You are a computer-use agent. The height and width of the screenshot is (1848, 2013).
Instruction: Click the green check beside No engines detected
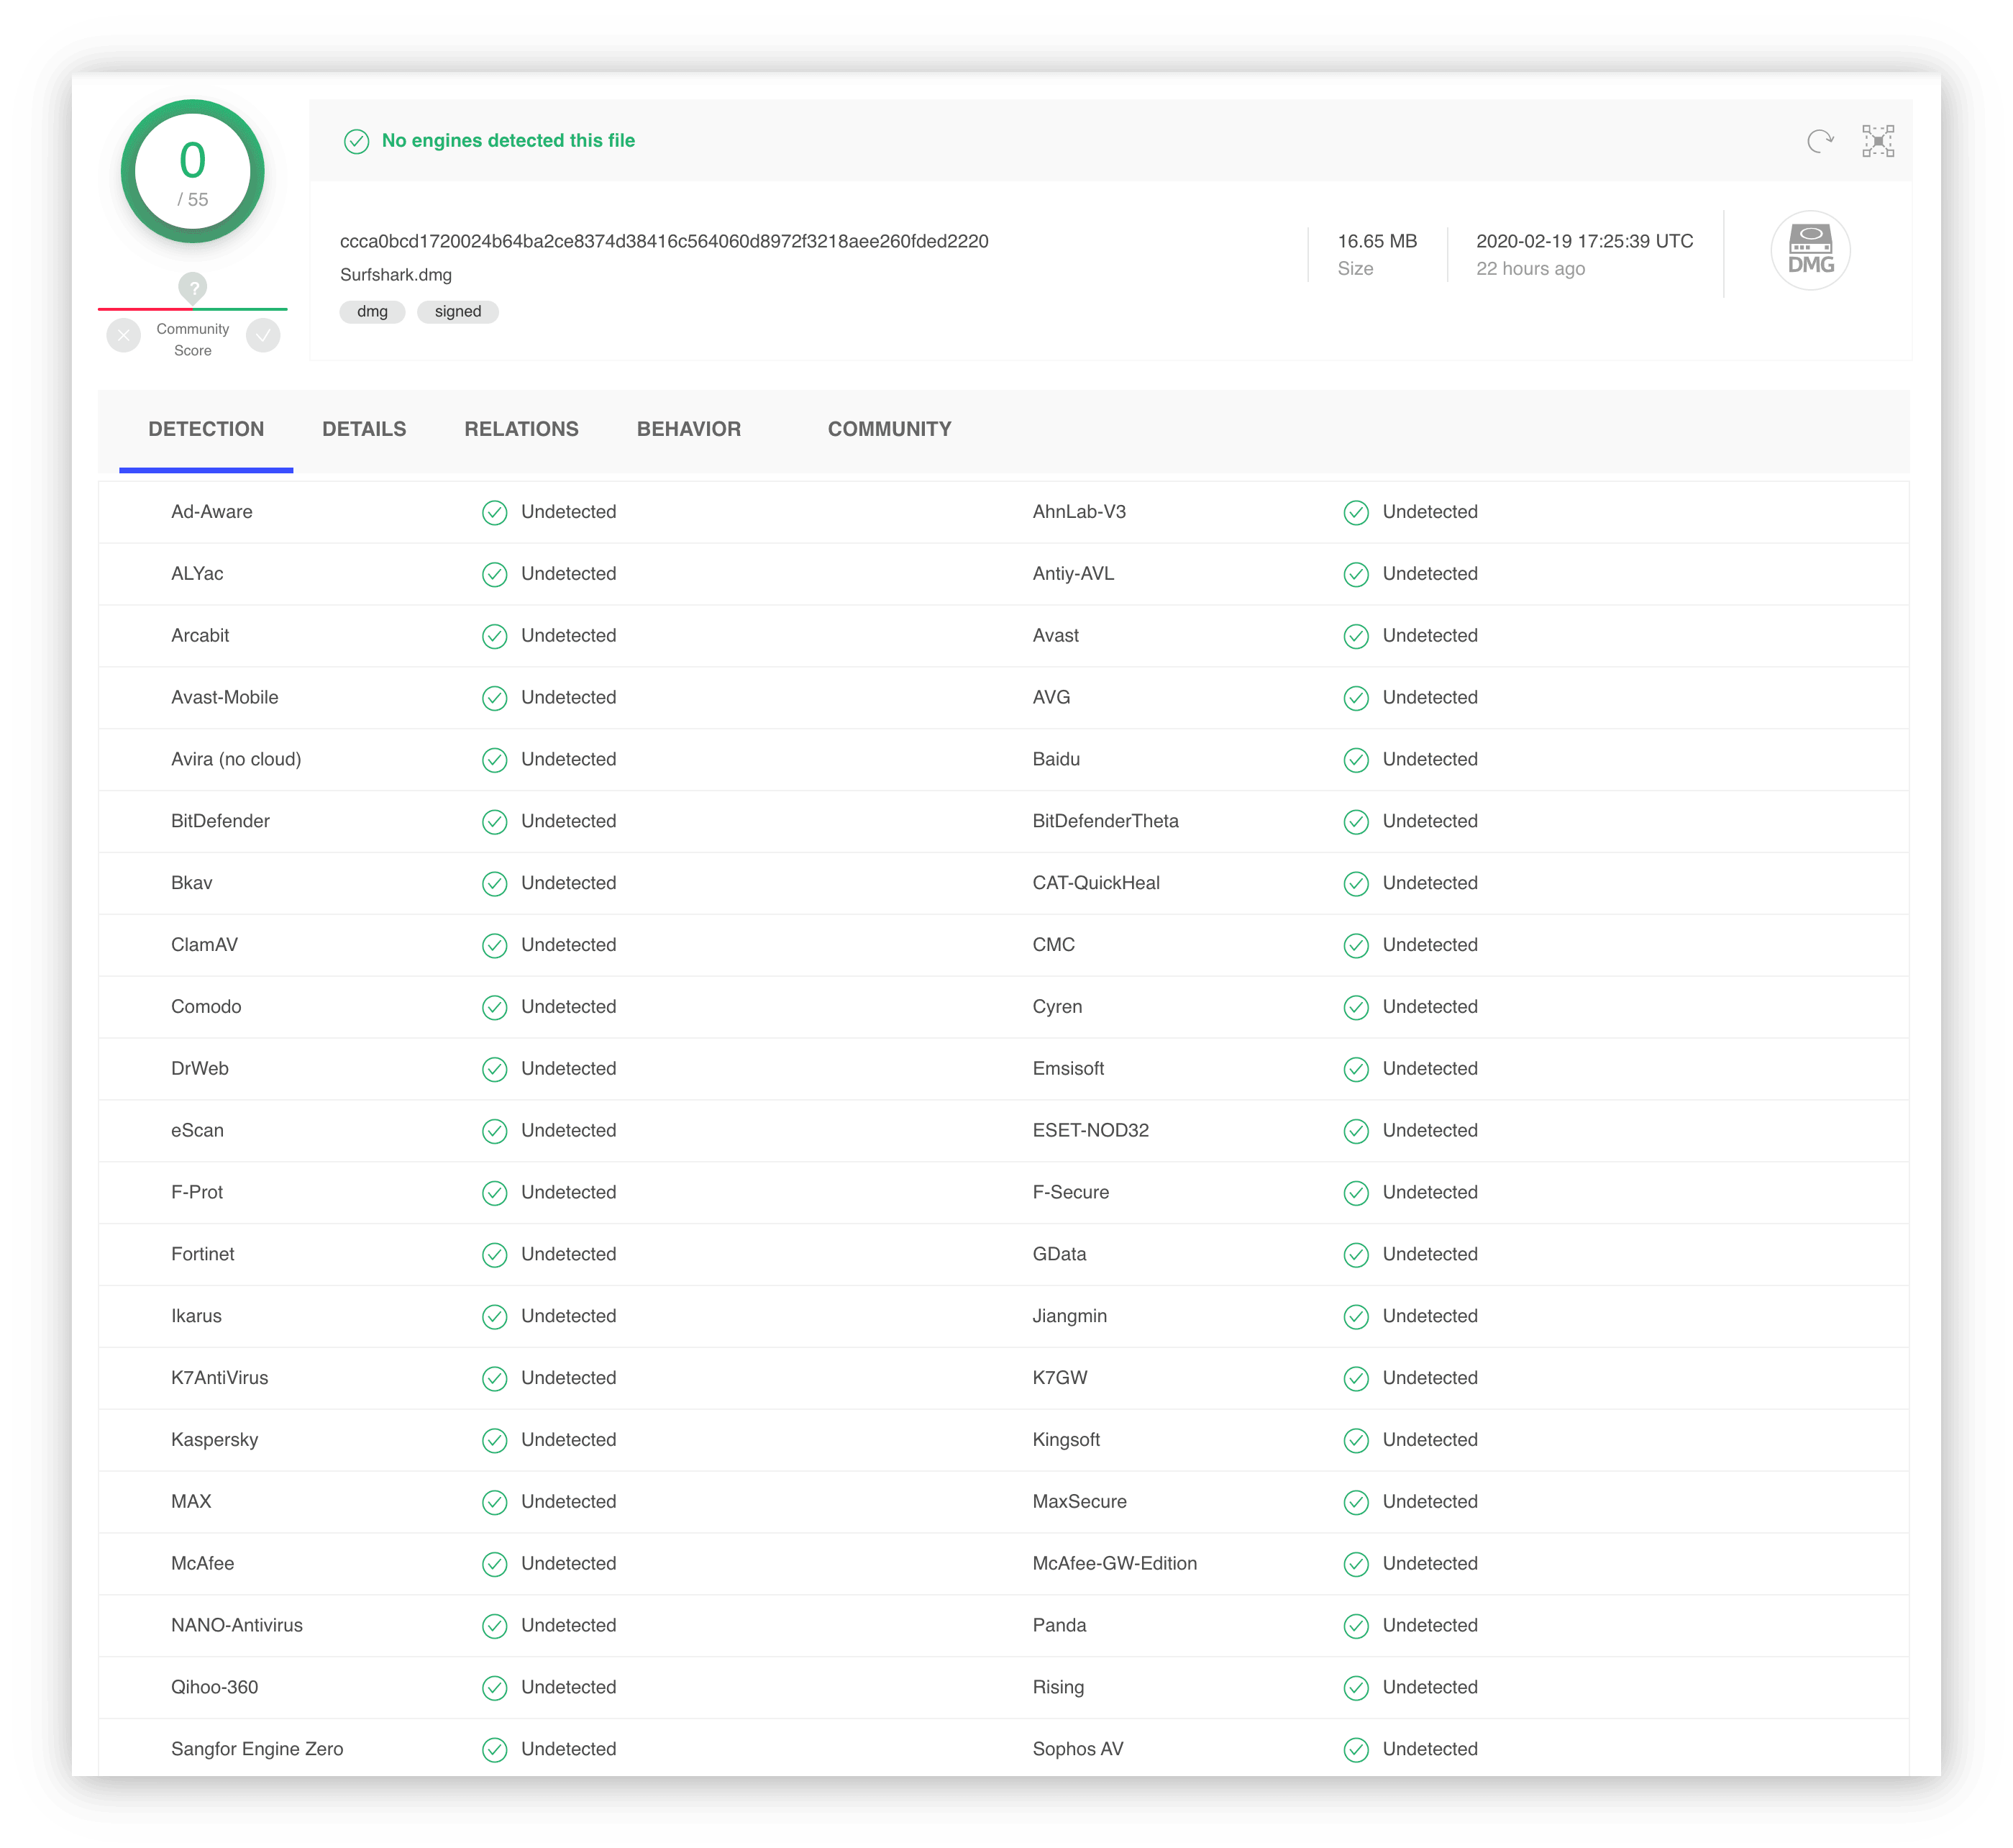point(356,141)
